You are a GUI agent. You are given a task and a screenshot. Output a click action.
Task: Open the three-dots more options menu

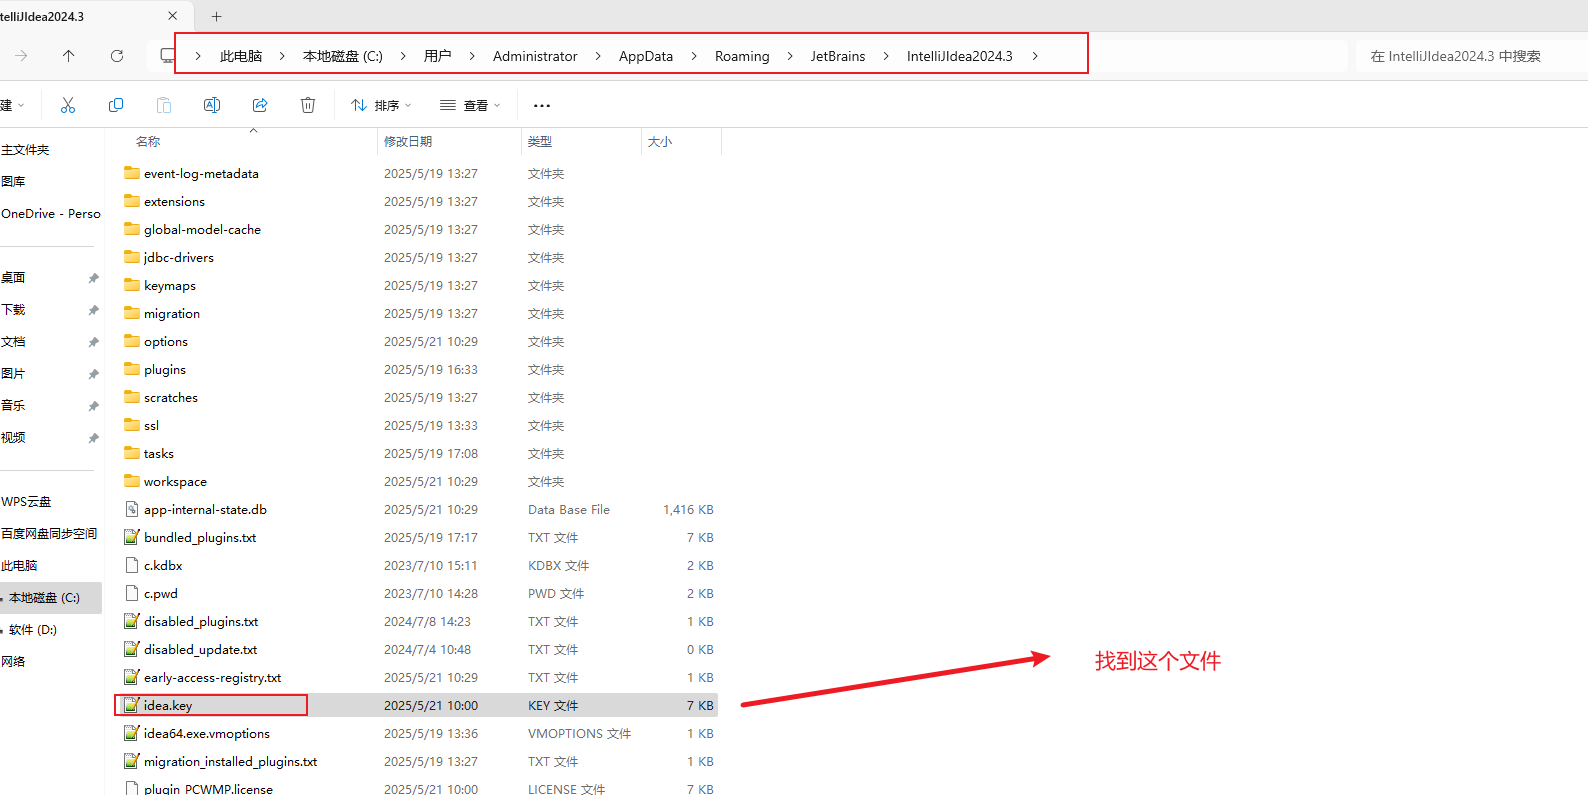[x=542, y=105]
